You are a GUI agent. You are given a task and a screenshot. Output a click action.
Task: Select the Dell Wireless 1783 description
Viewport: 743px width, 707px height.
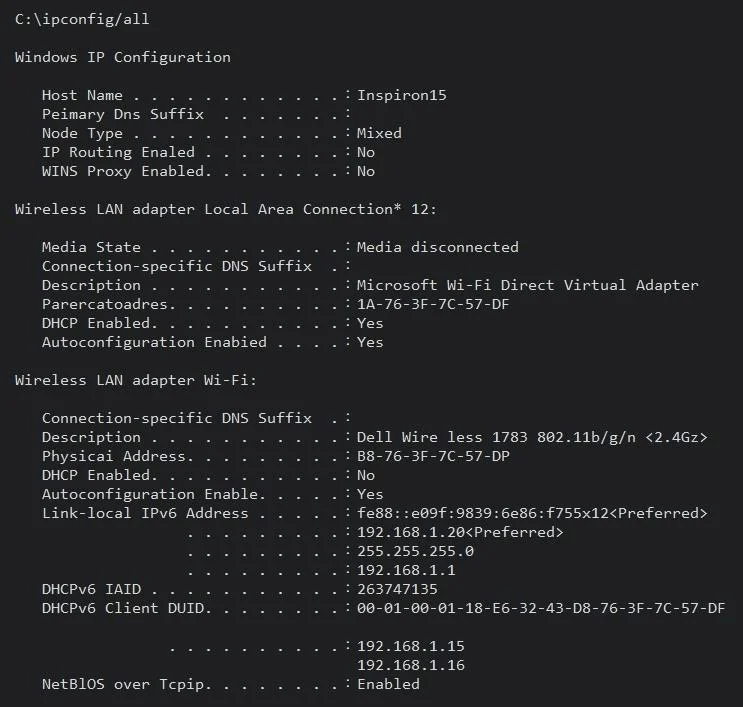click(x=532, y=437)
